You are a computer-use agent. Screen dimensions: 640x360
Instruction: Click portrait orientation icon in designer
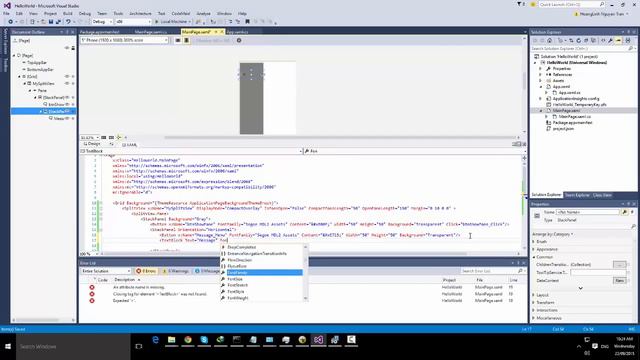(x=187, y=40)
